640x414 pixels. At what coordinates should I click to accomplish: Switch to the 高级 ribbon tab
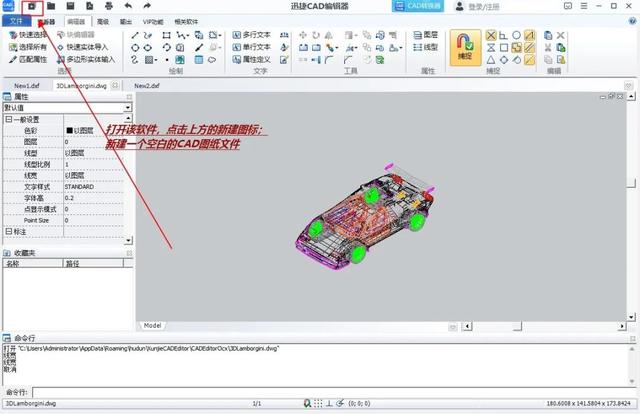pos(103,22)
